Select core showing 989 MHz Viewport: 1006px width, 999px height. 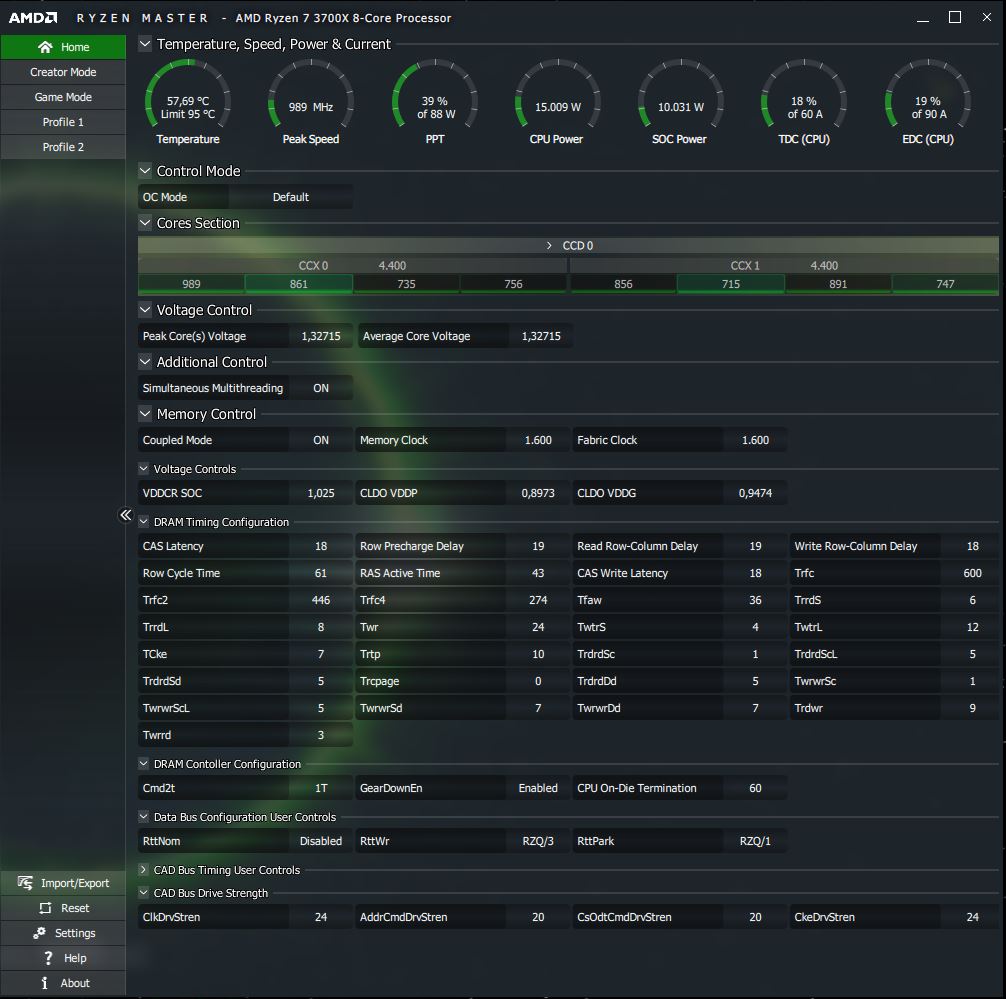[191, 284]
